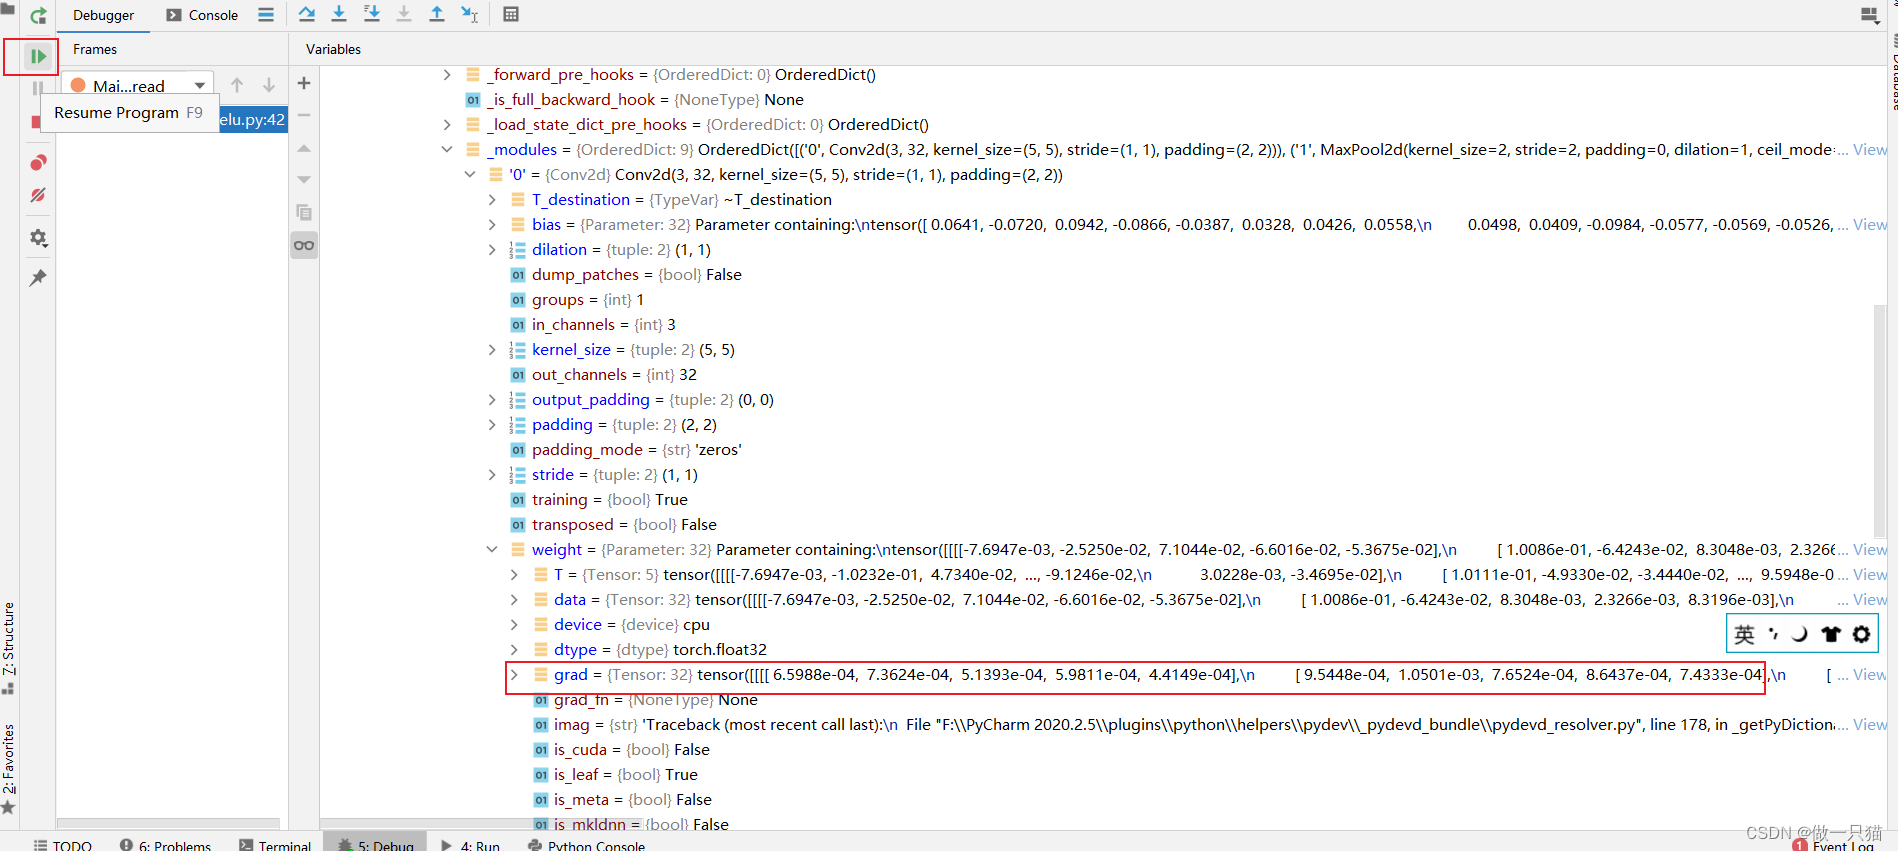
Task: Toggle Show Watches glasses icon
Action: (x=304, y=245)
